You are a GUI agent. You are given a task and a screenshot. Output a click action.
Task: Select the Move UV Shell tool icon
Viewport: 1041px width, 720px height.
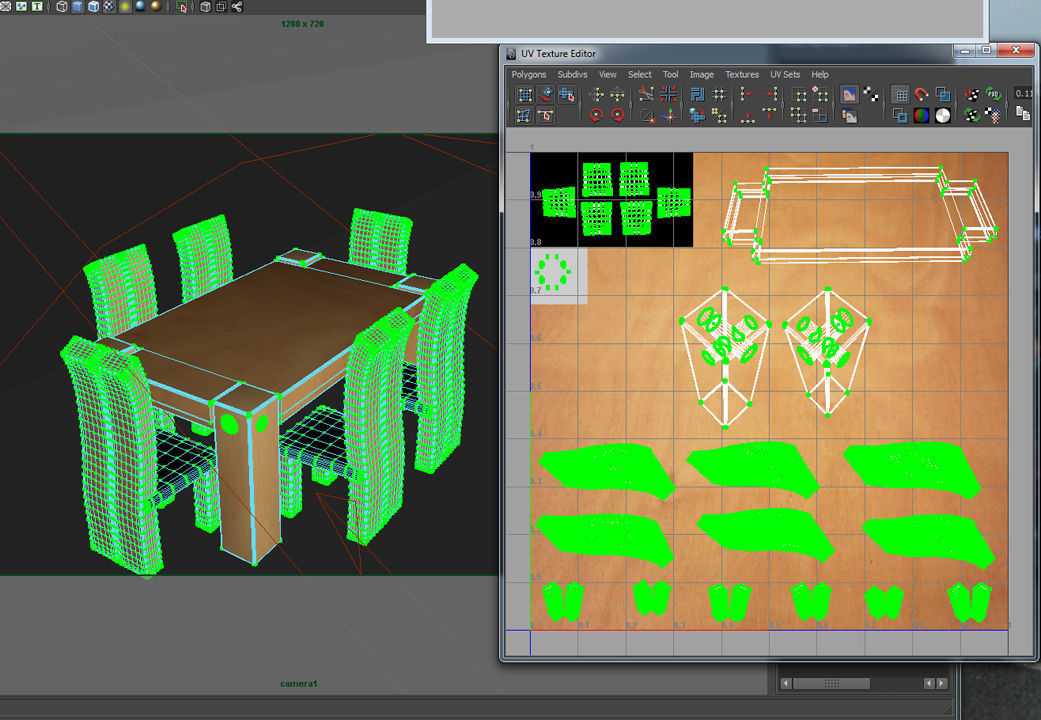click(x=566, y=95)
